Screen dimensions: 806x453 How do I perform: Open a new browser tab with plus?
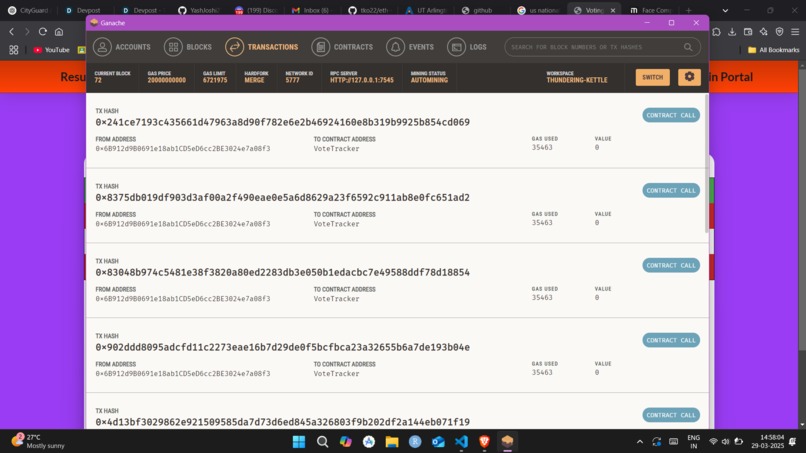(688, 10)
